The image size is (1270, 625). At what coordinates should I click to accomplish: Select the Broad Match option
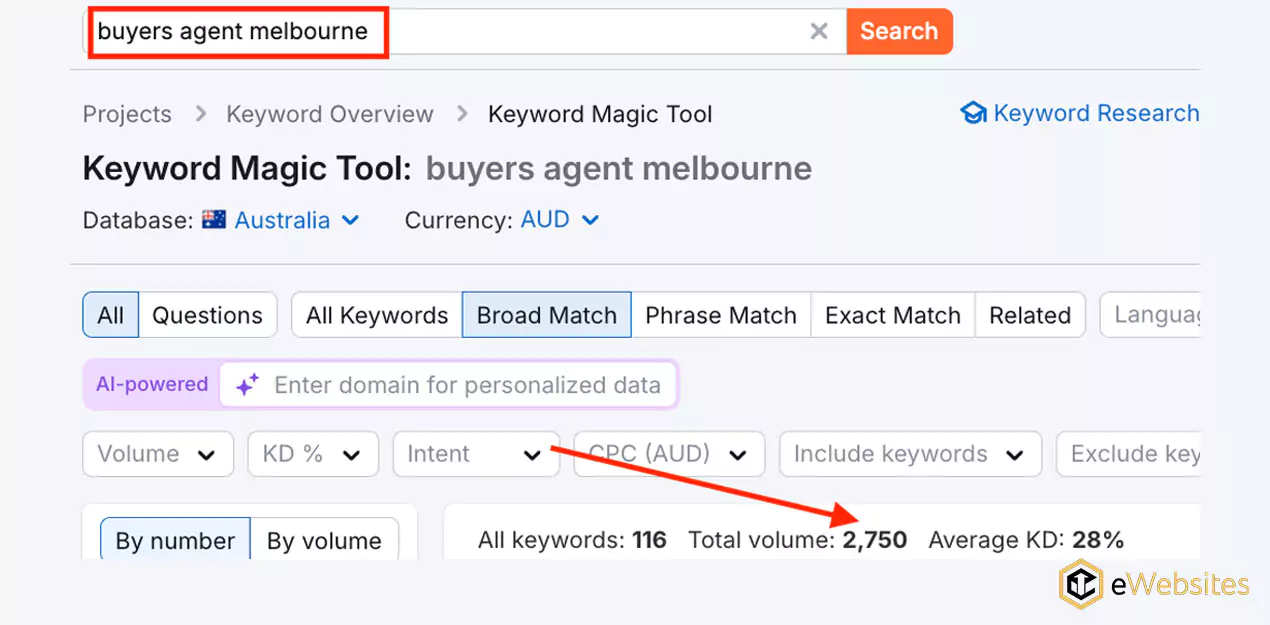546,315
